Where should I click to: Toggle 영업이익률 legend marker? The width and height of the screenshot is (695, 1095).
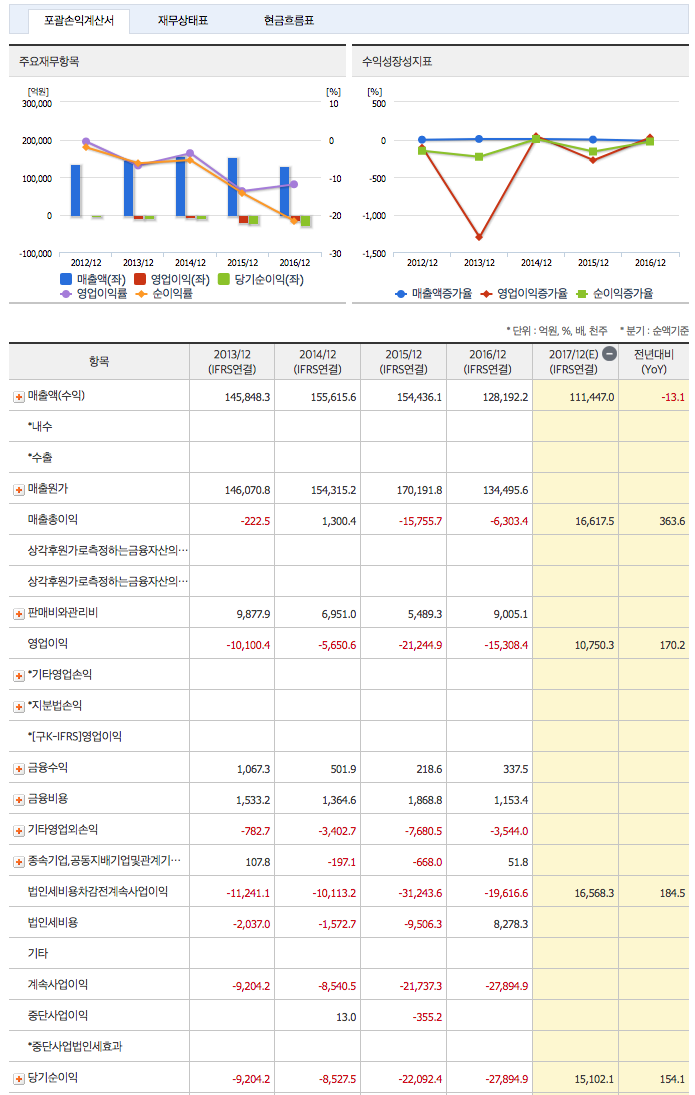coord(66,294)
